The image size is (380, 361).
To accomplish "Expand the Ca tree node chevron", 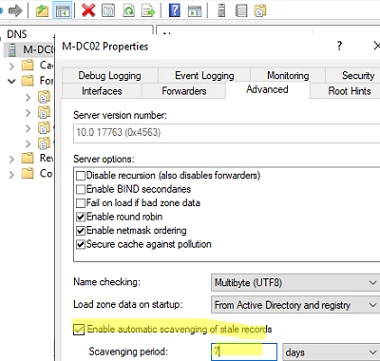I will [12, 66].
